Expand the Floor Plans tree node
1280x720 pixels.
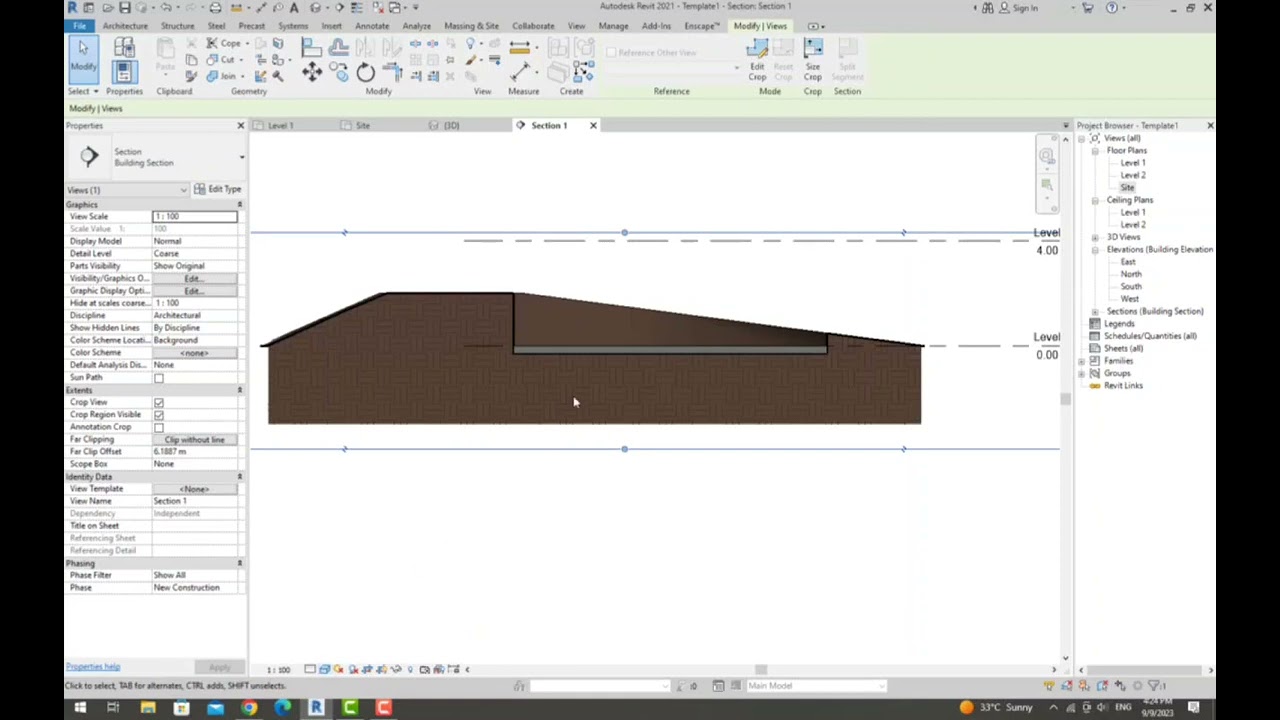(1095, 151)
